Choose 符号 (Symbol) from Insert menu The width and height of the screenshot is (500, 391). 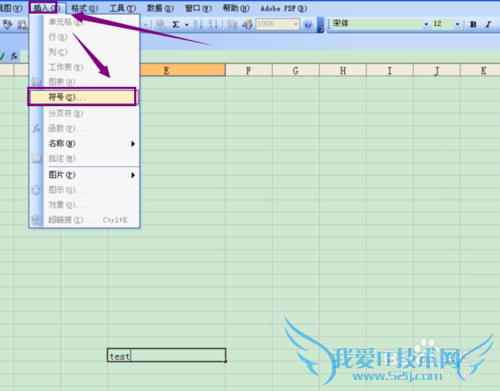click(x=82, y=97)
